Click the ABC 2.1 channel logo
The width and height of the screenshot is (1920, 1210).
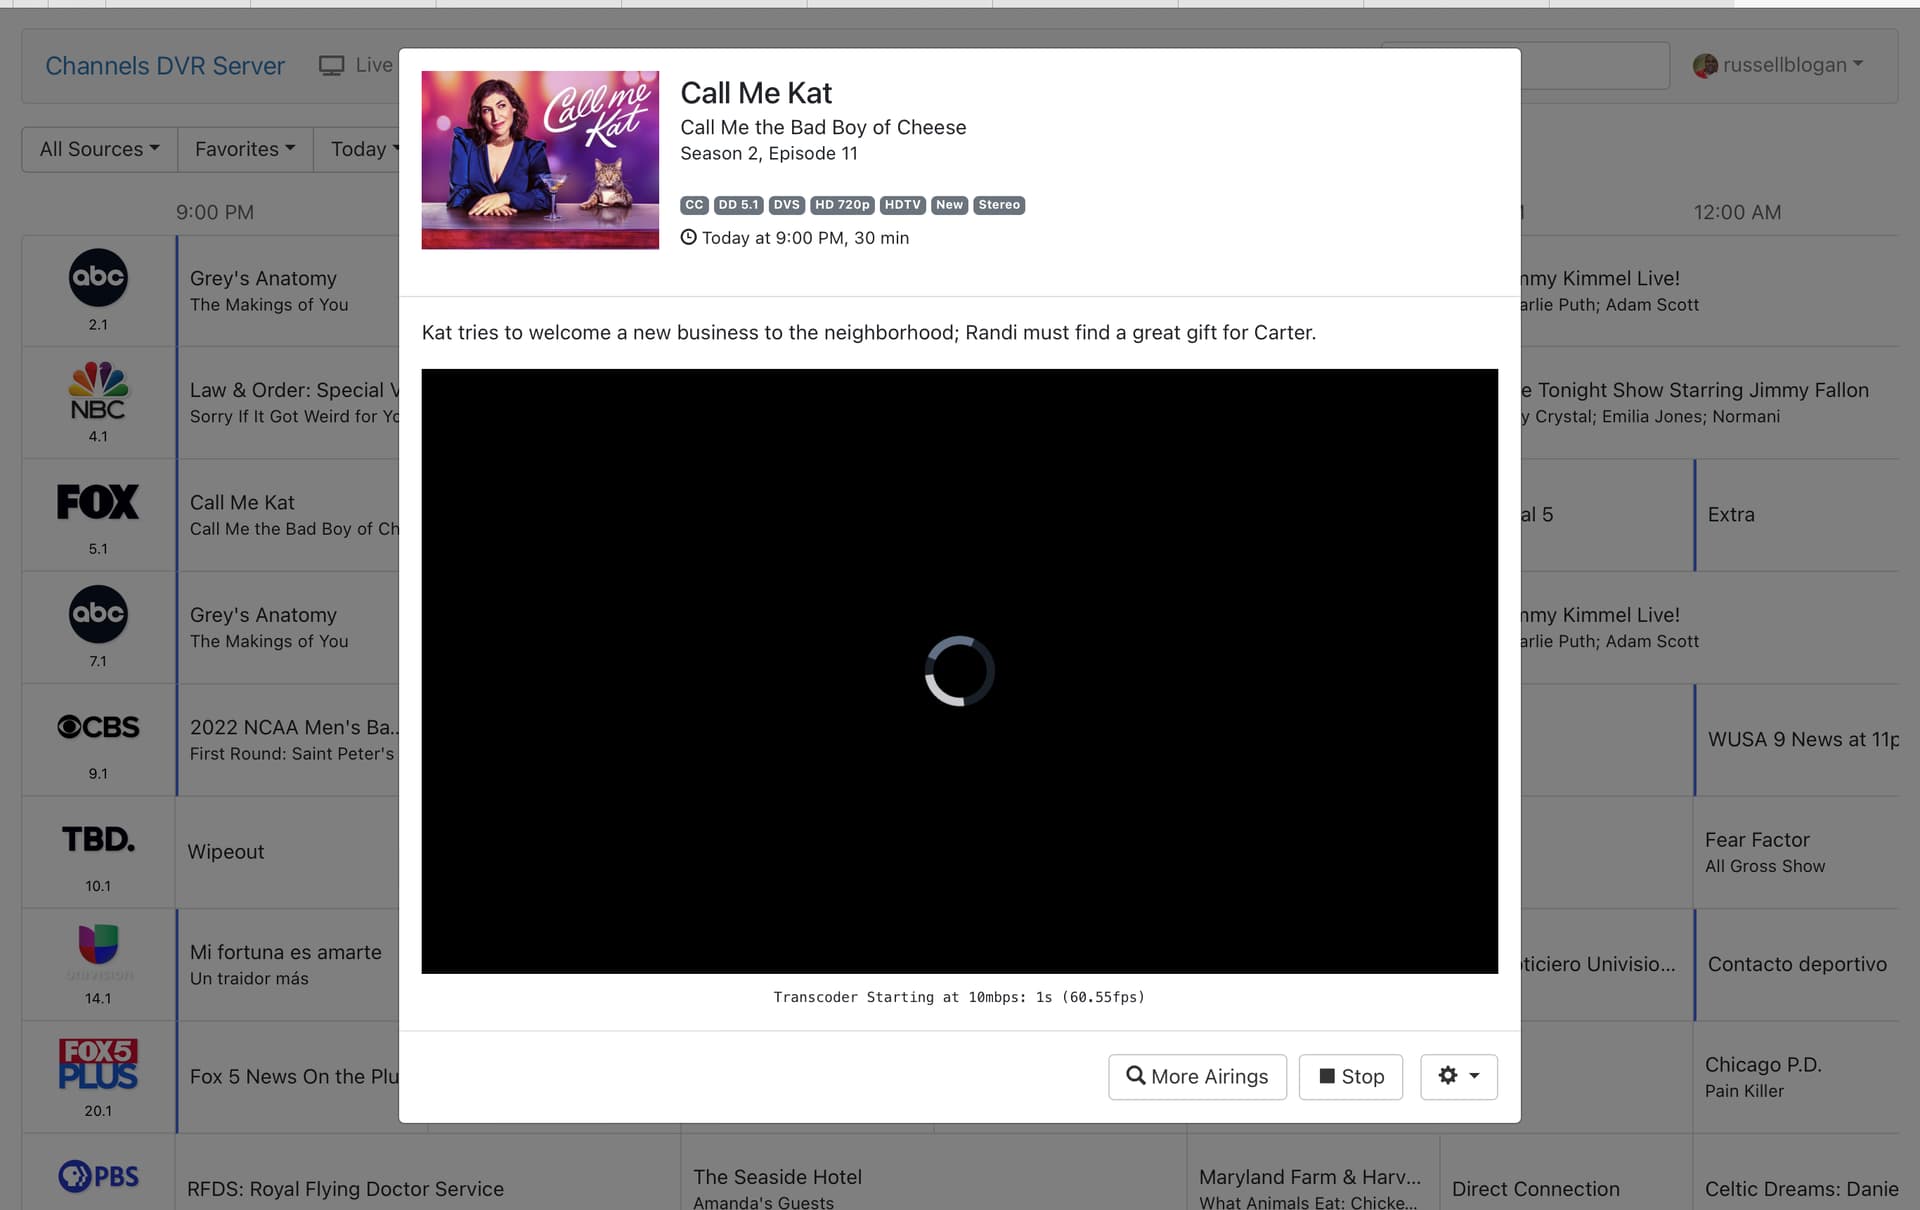tap(98, 278)
